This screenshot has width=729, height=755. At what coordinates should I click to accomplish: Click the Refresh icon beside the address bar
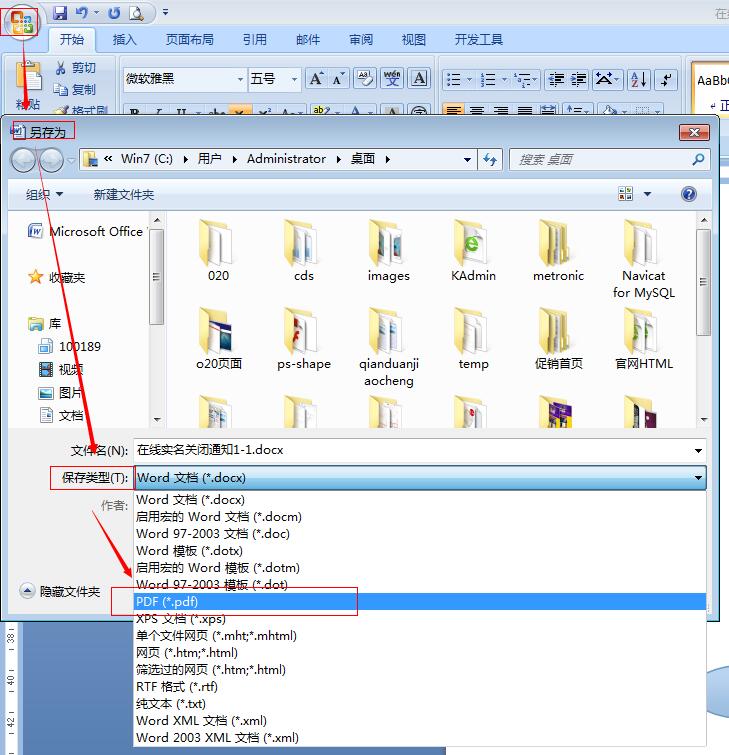tap(490, 159)
